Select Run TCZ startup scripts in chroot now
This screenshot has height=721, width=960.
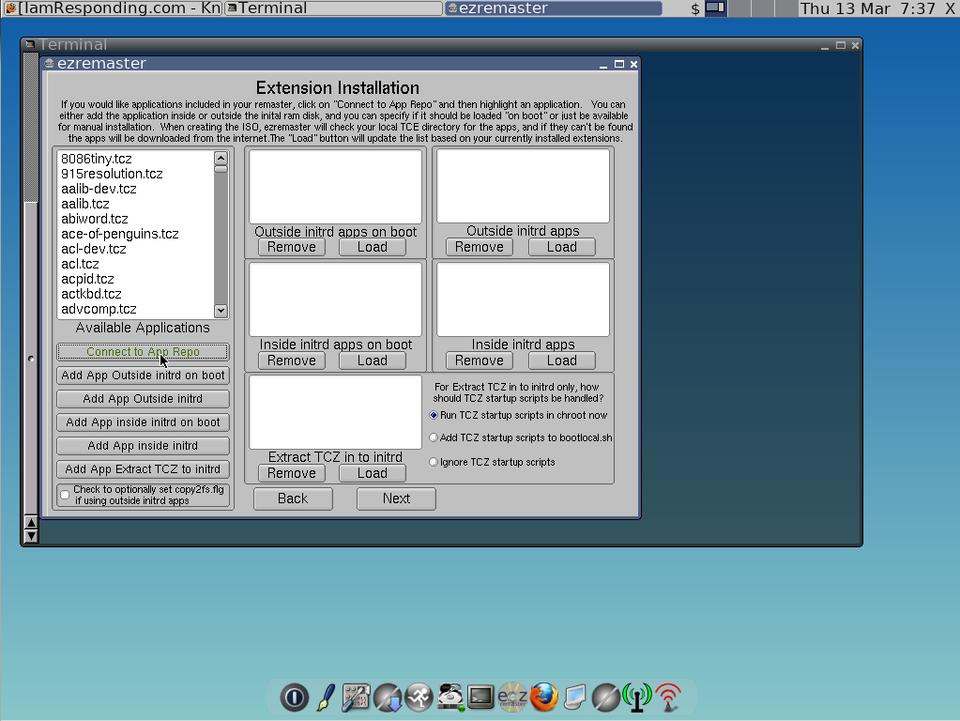[x=433, y=415]
